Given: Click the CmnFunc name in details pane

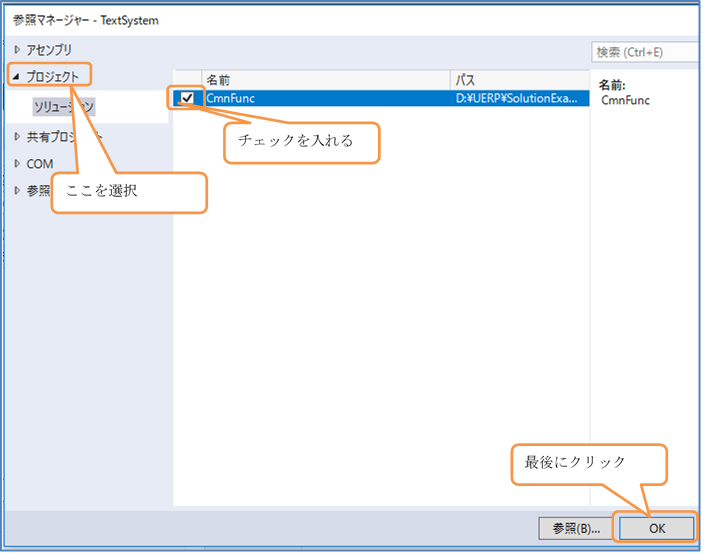Looking at the screenshot, I should (x=625, y=100).
